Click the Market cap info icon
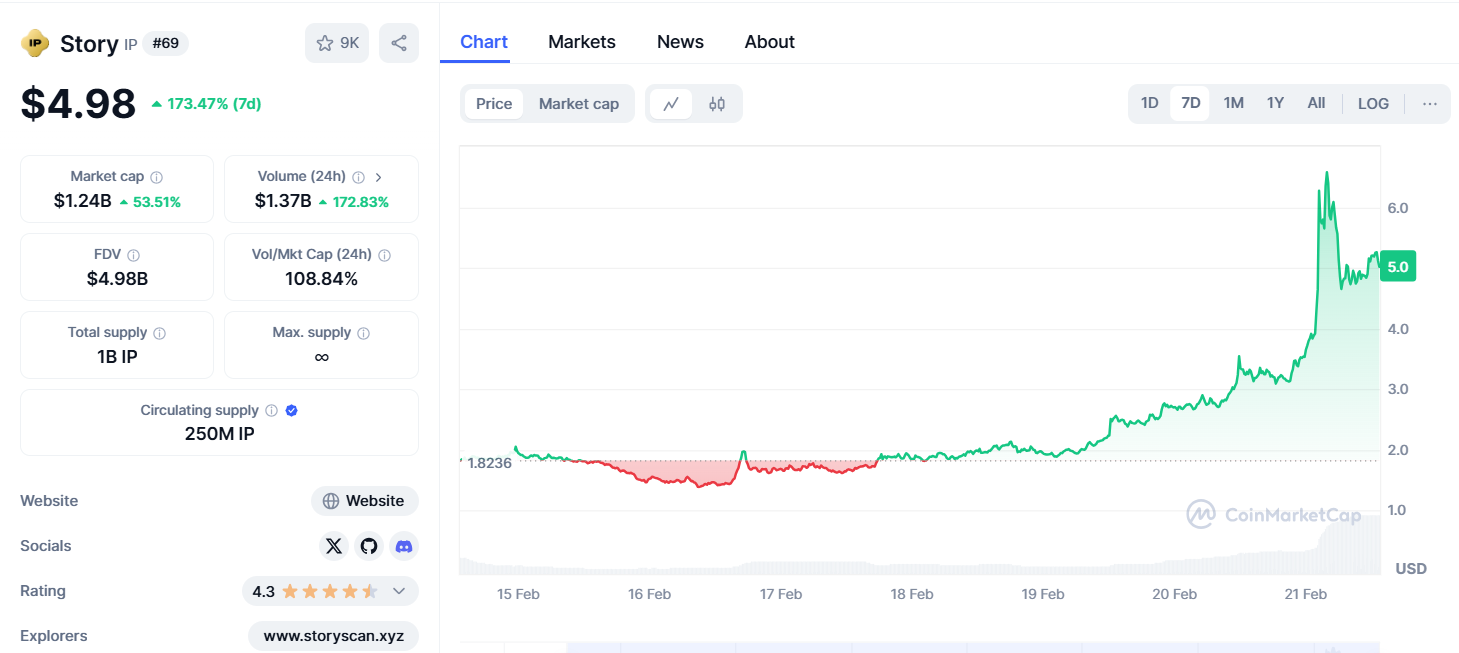1459x653 pixels. coord(157,177)
